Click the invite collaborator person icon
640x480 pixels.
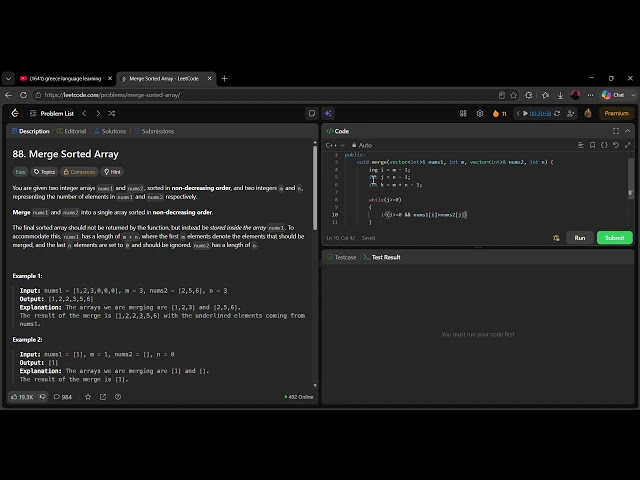tap(571, 113)
